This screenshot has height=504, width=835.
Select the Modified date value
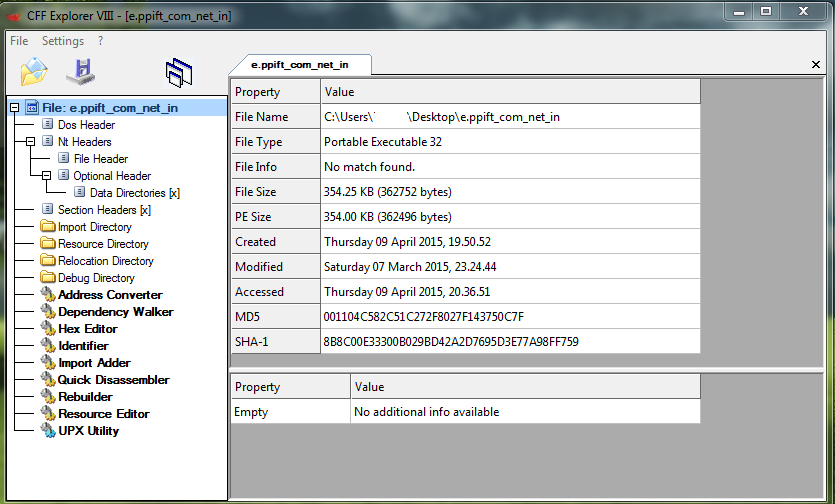pyautogui.click(x=511, y=267)
